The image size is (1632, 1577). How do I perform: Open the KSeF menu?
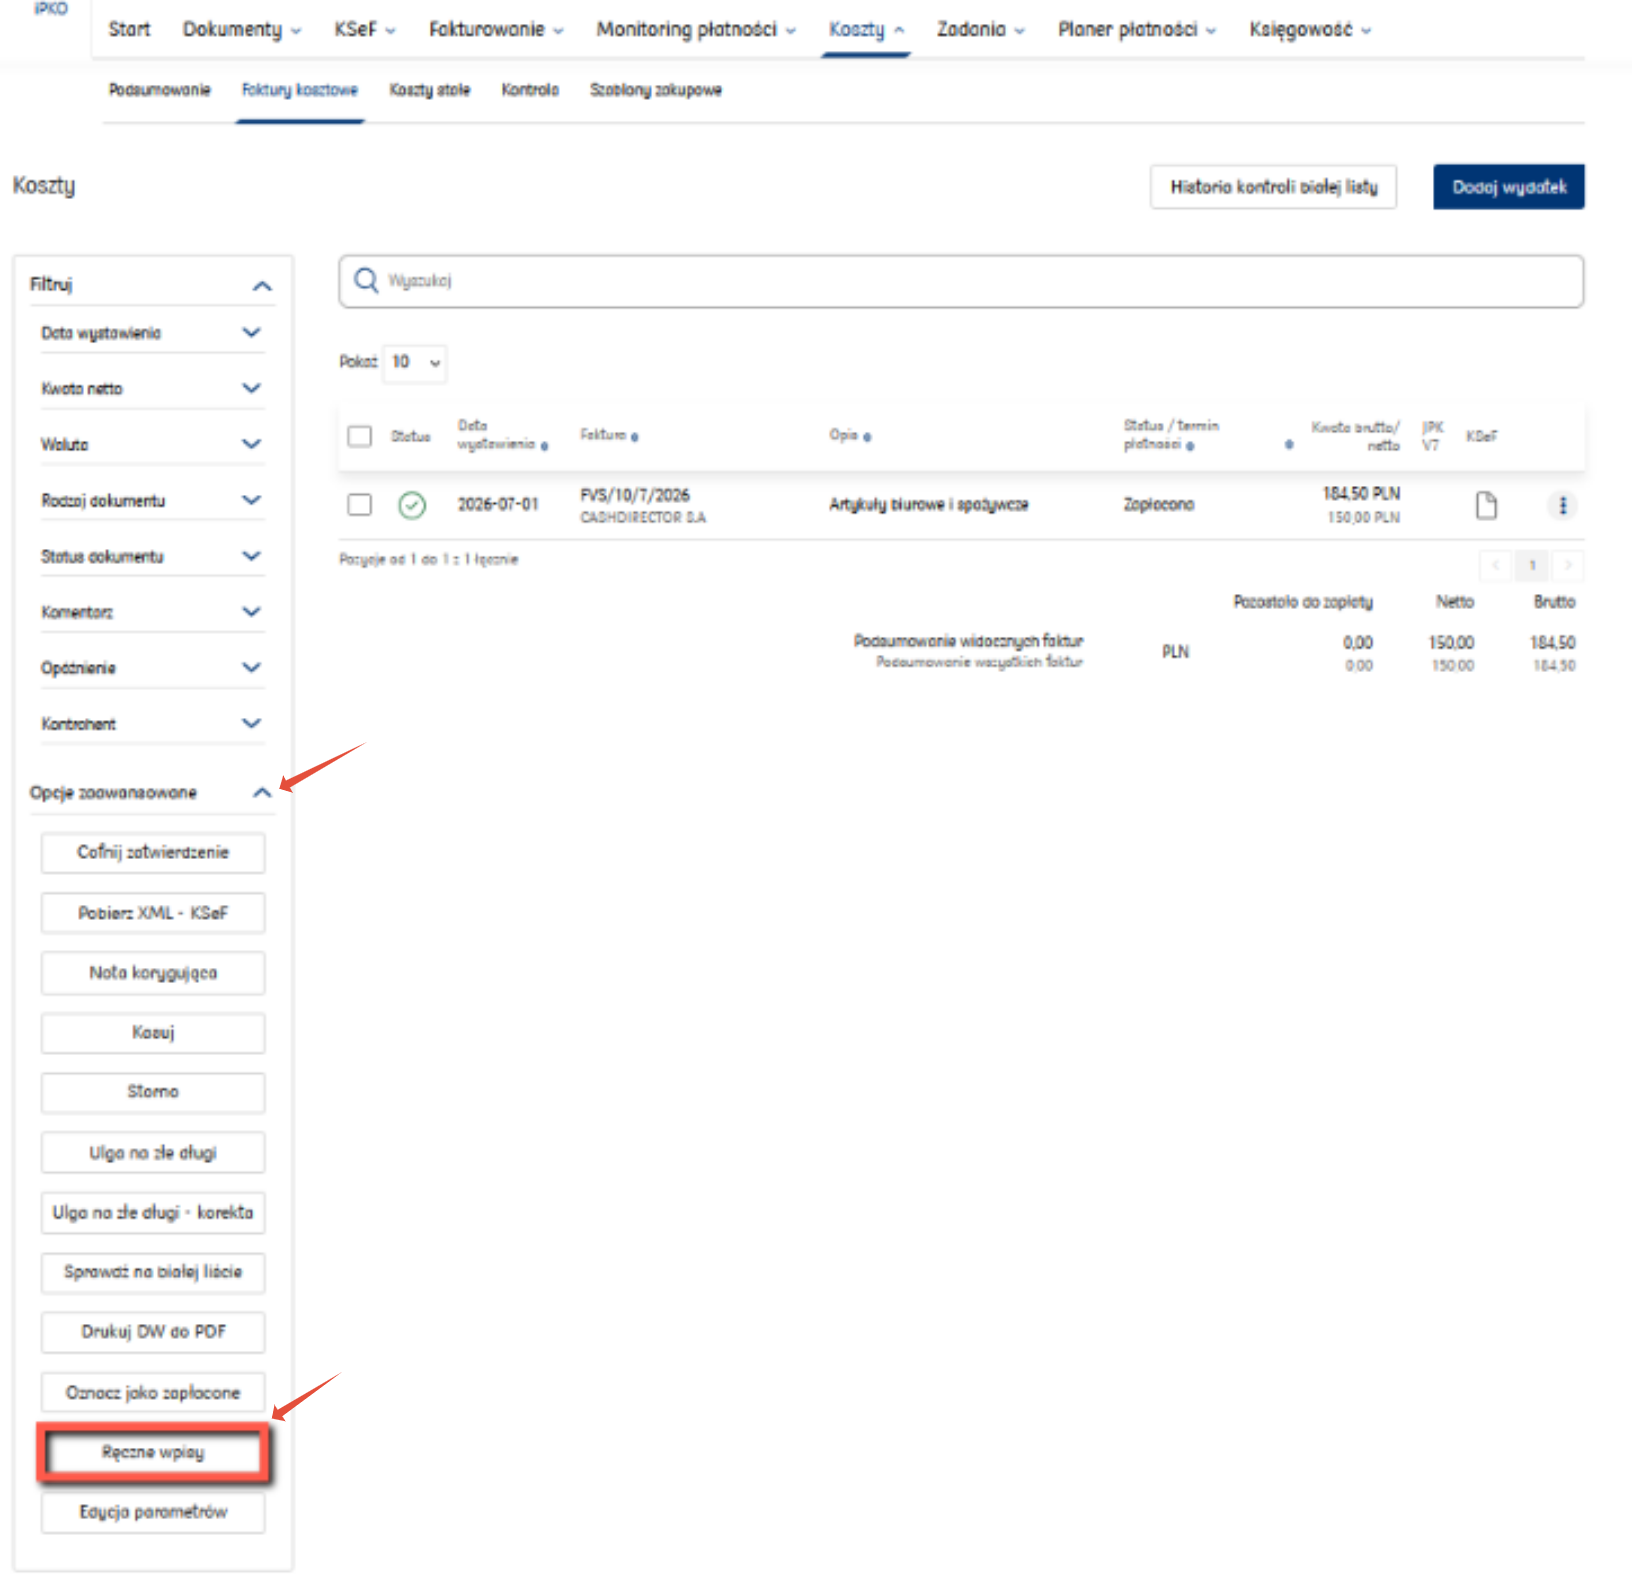pos(364,29)
